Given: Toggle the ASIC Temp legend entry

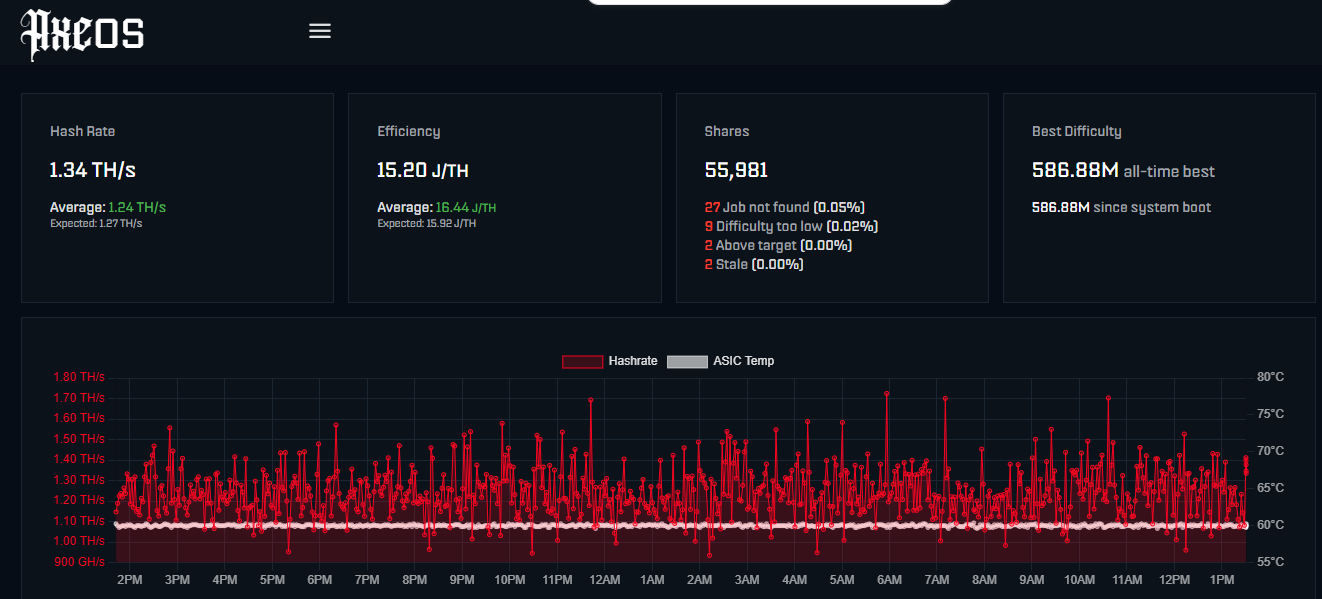Looking at the screenshot, I should coord(743,361).
